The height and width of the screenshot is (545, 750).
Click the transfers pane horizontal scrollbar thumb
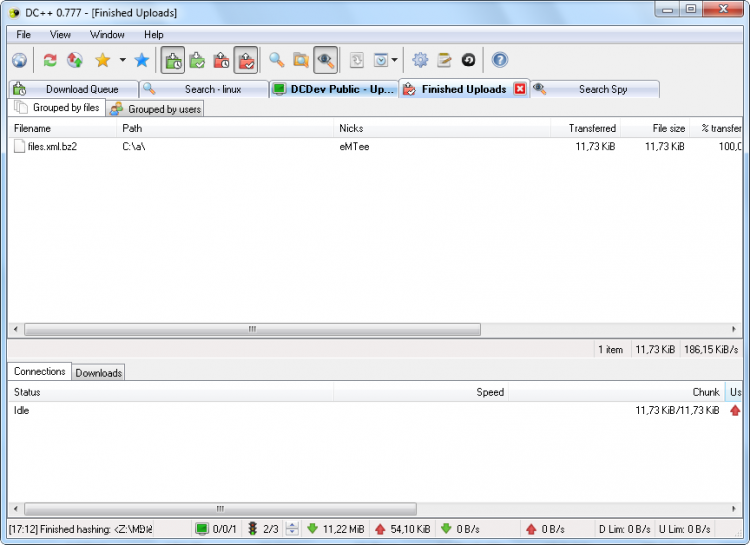click(221, 509)
